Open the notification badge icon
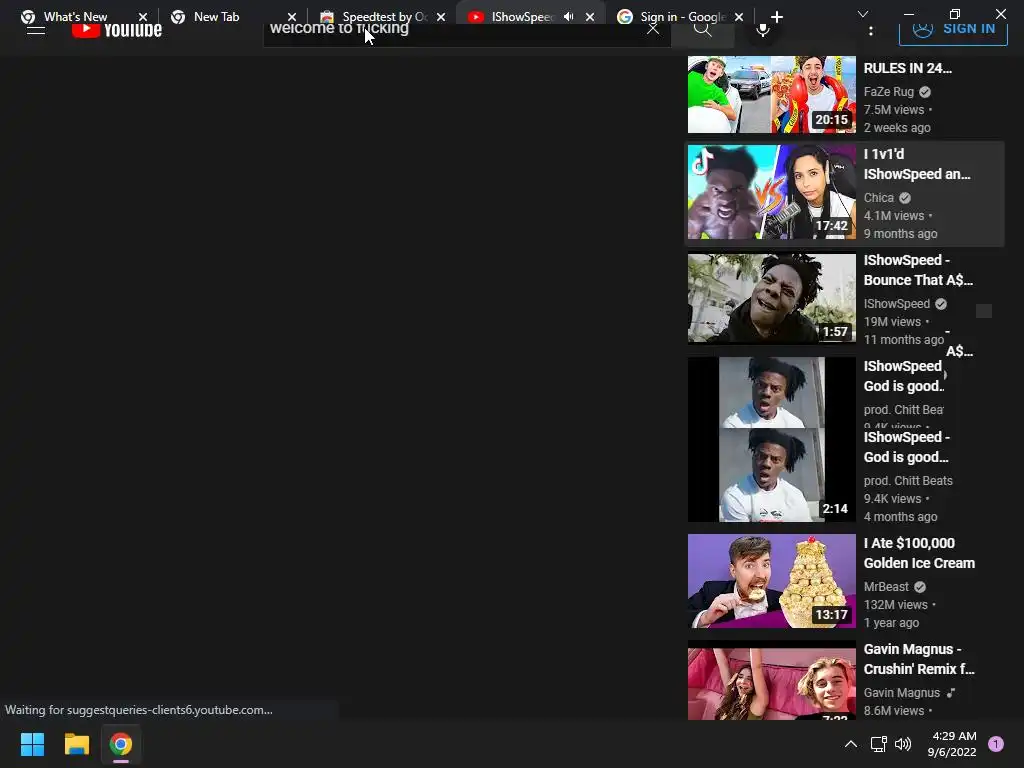Image resolution: width=1024 pixels, height=768 pixels. [995, 744]
